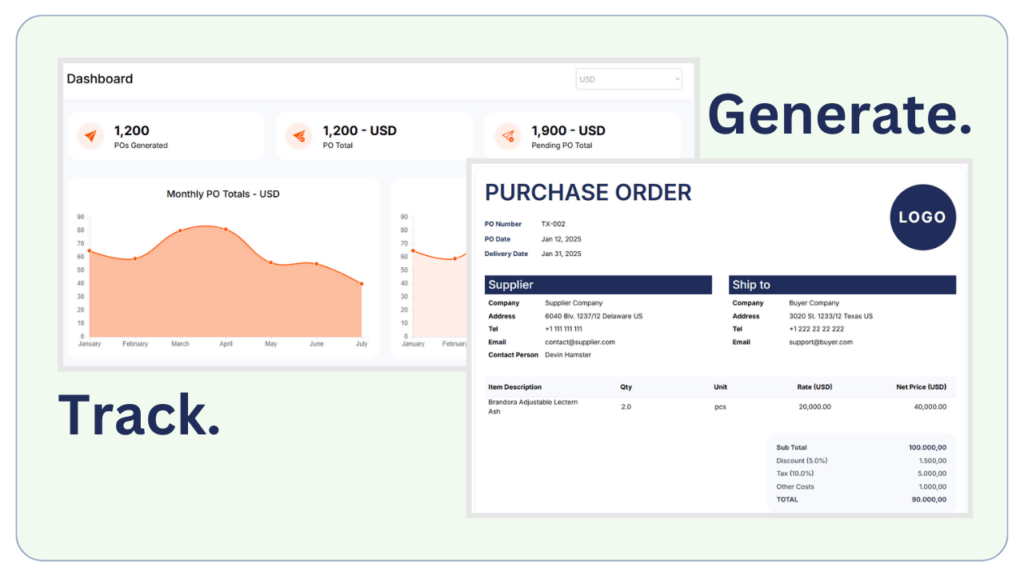Click the contact@supplier.com email link
The height and width of the screenshot is (576, 1024).
tap(578, 341)
